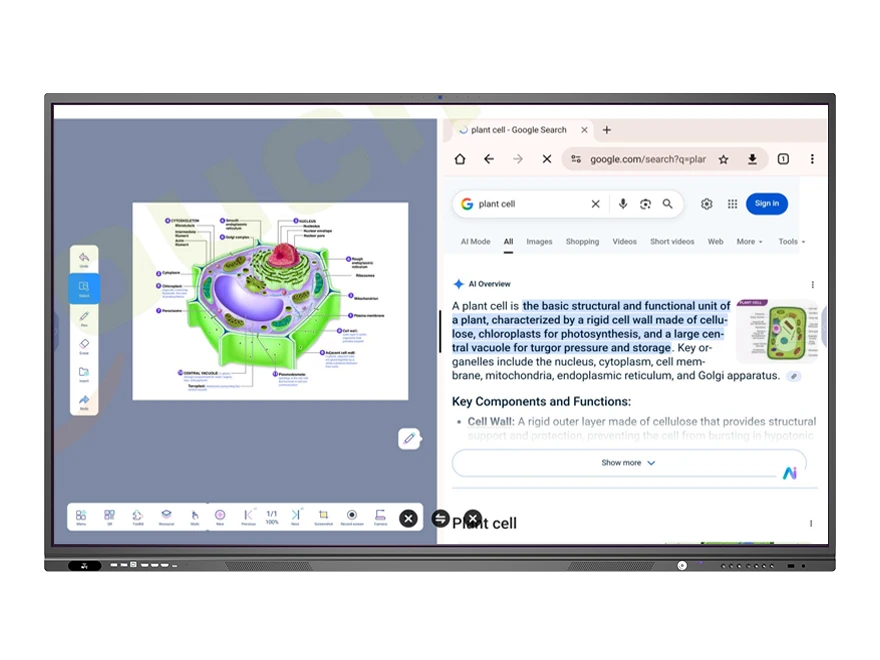
Task: Click the swap panels icon on divider
Action: (441, 519)
